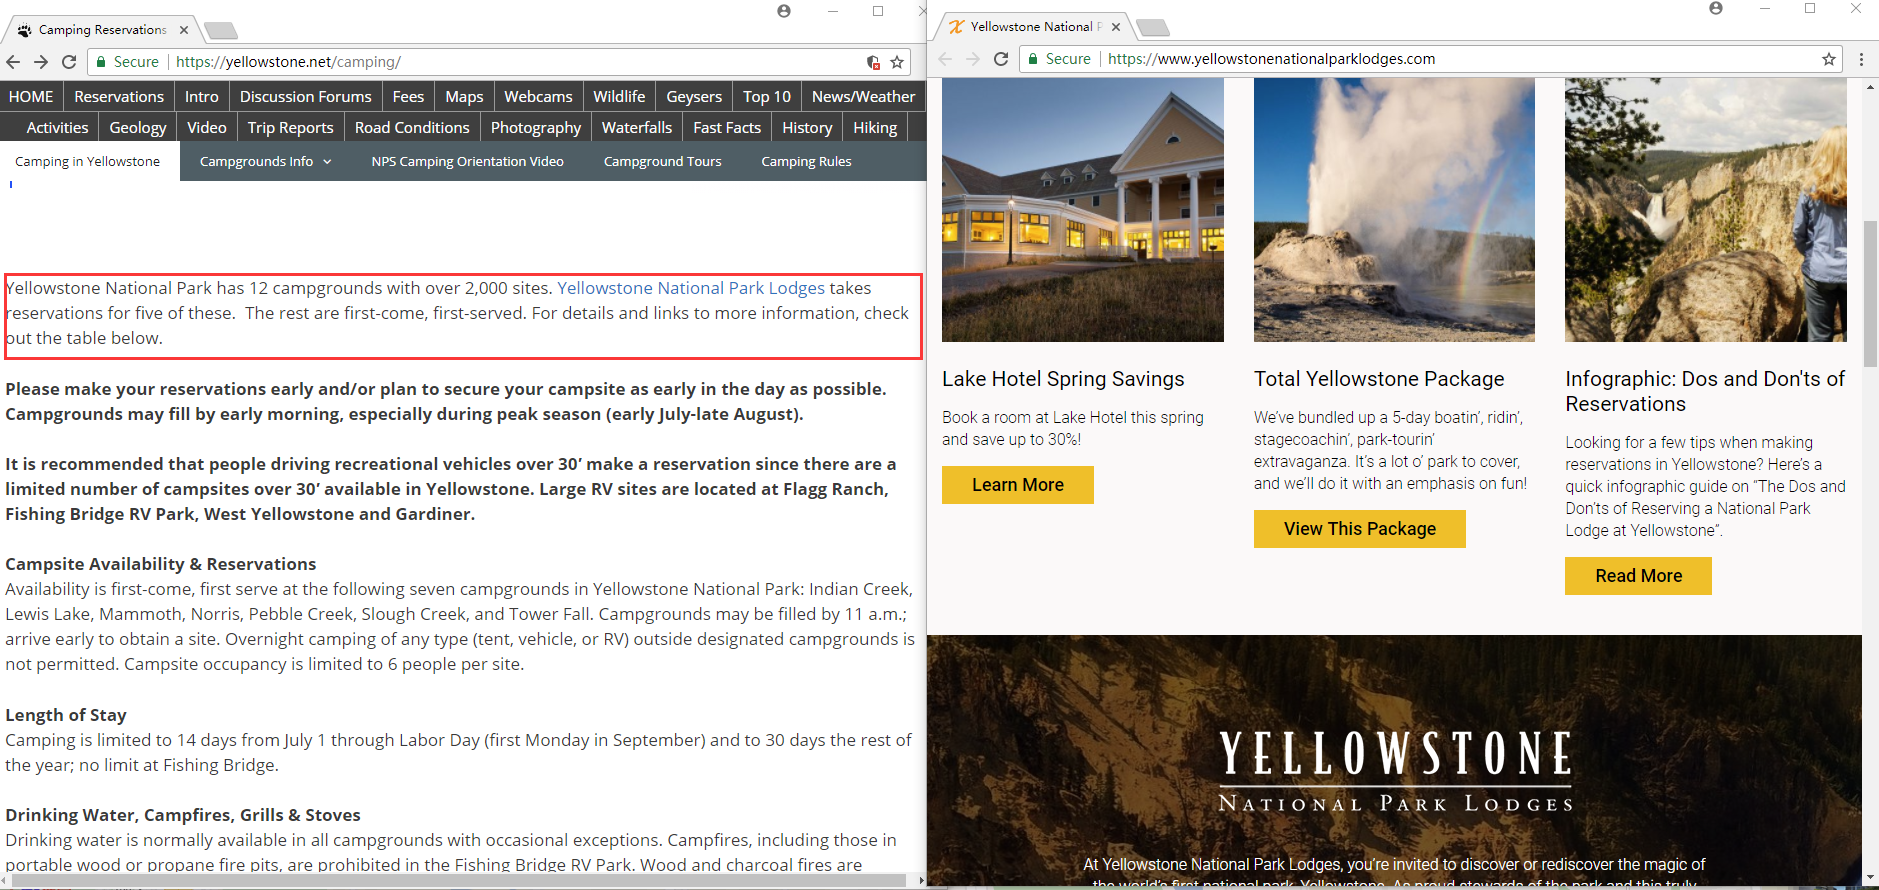Open new tab in right browser window
The width and height of the screenshot is (1879, 890).
[1153, 27]
